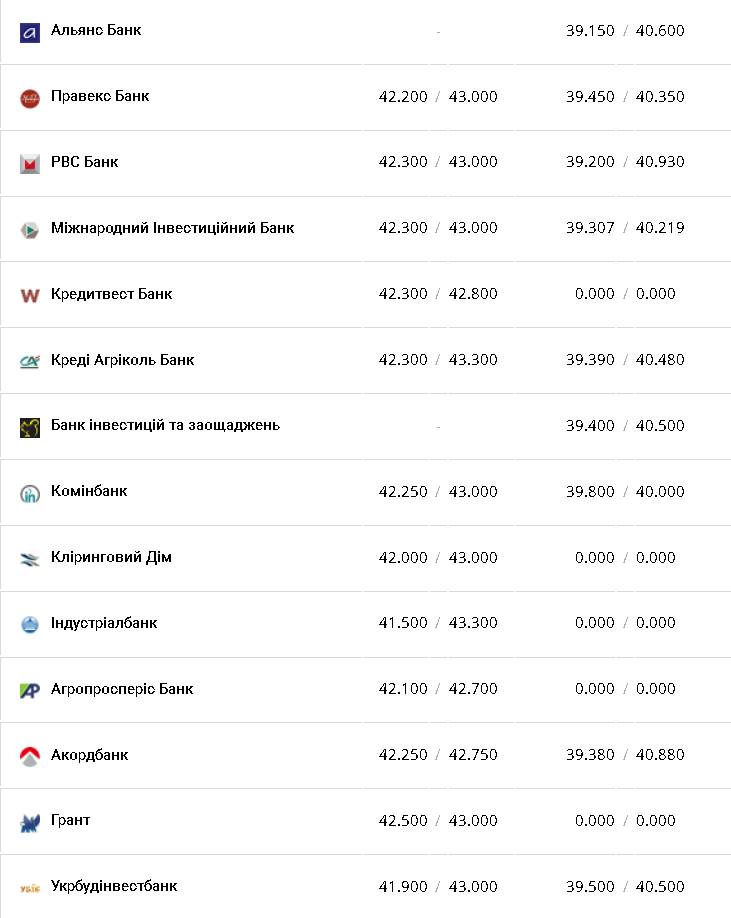The height and width of the screenshot is (918, 731).
Task: Click the Кредитвест Банк logo icon
Action: click(29, 295)
